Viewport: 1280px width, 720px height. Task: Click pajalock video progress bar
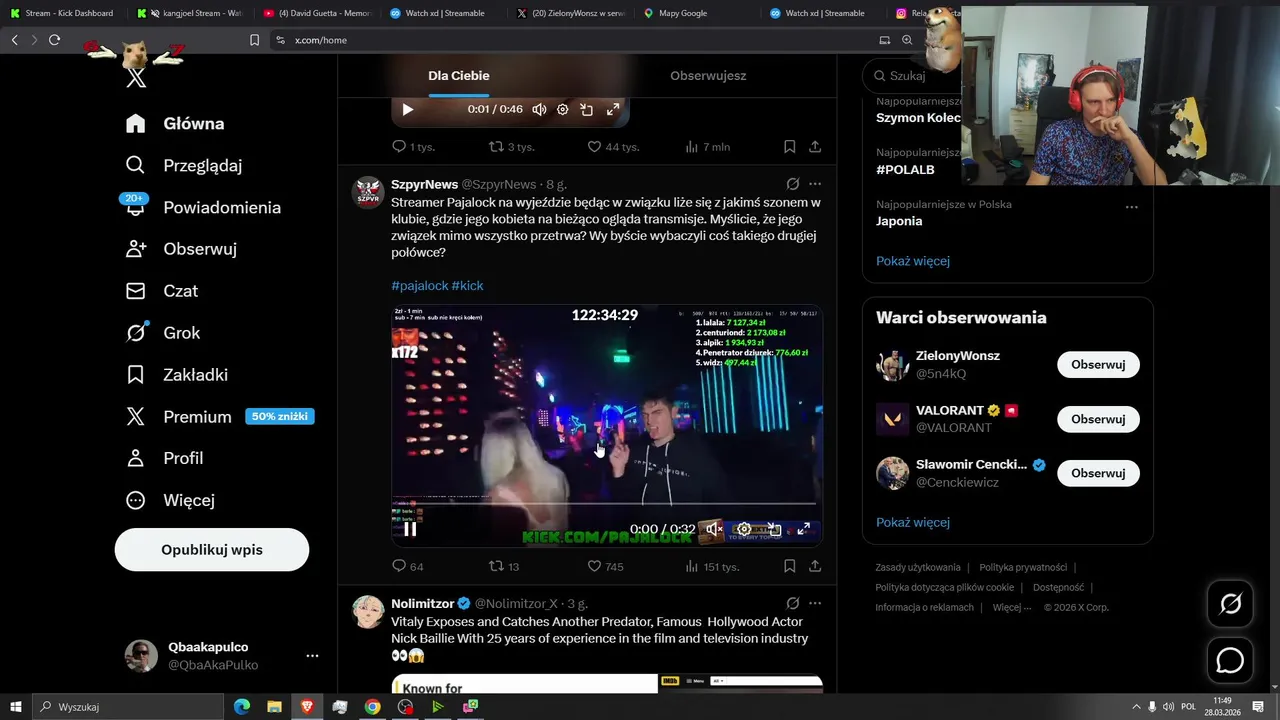[606, 504]
